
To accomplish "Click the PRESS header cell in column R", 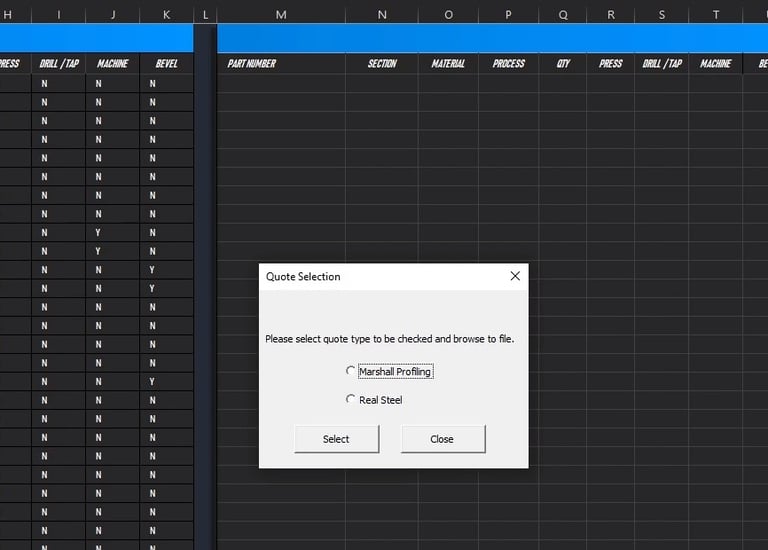I will [x=611, y=64].
